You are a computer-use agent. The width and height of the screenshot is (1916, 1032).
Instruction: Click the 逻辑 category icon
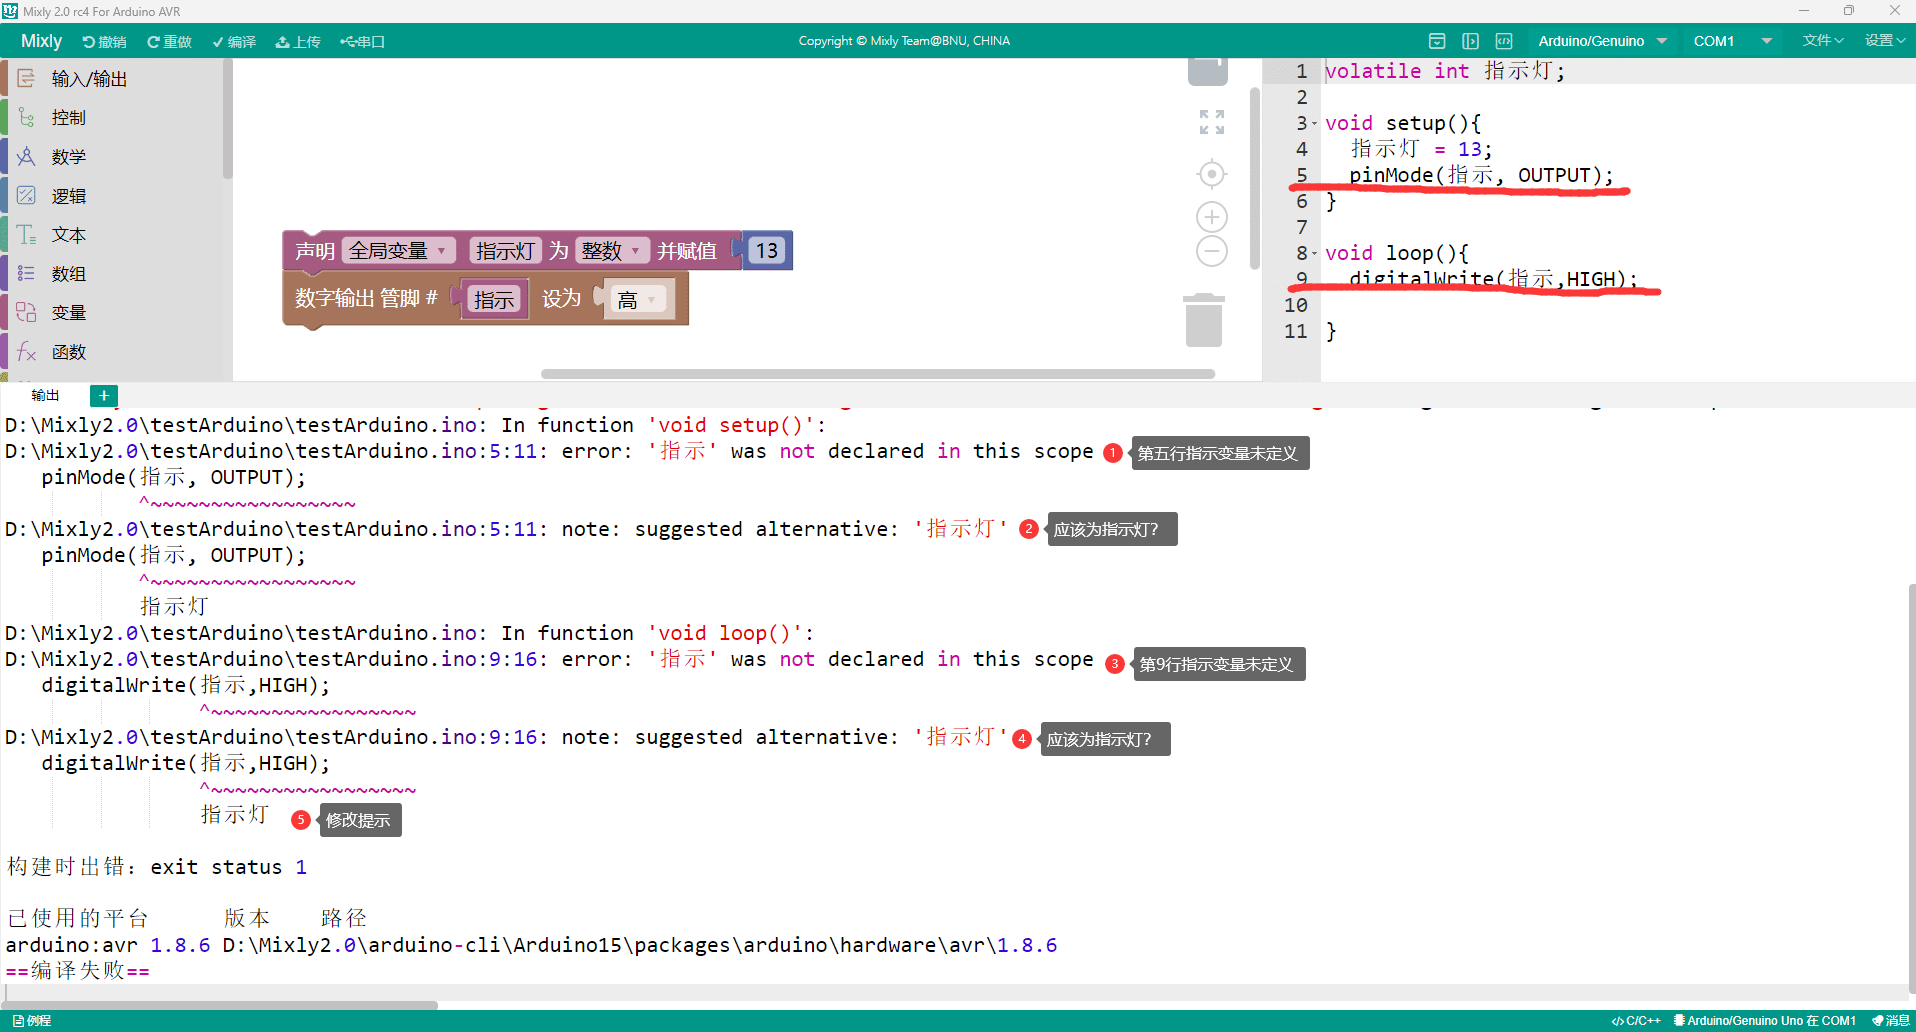pos(26,195)
